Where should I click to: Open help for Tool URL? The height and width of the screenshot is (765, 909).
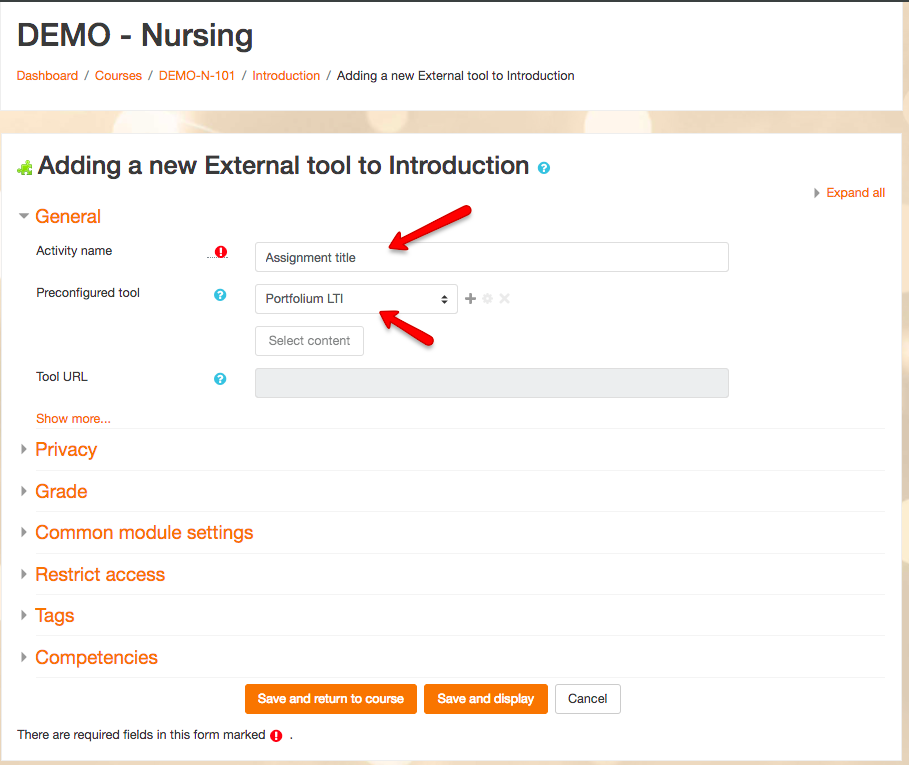coord(220,379)
